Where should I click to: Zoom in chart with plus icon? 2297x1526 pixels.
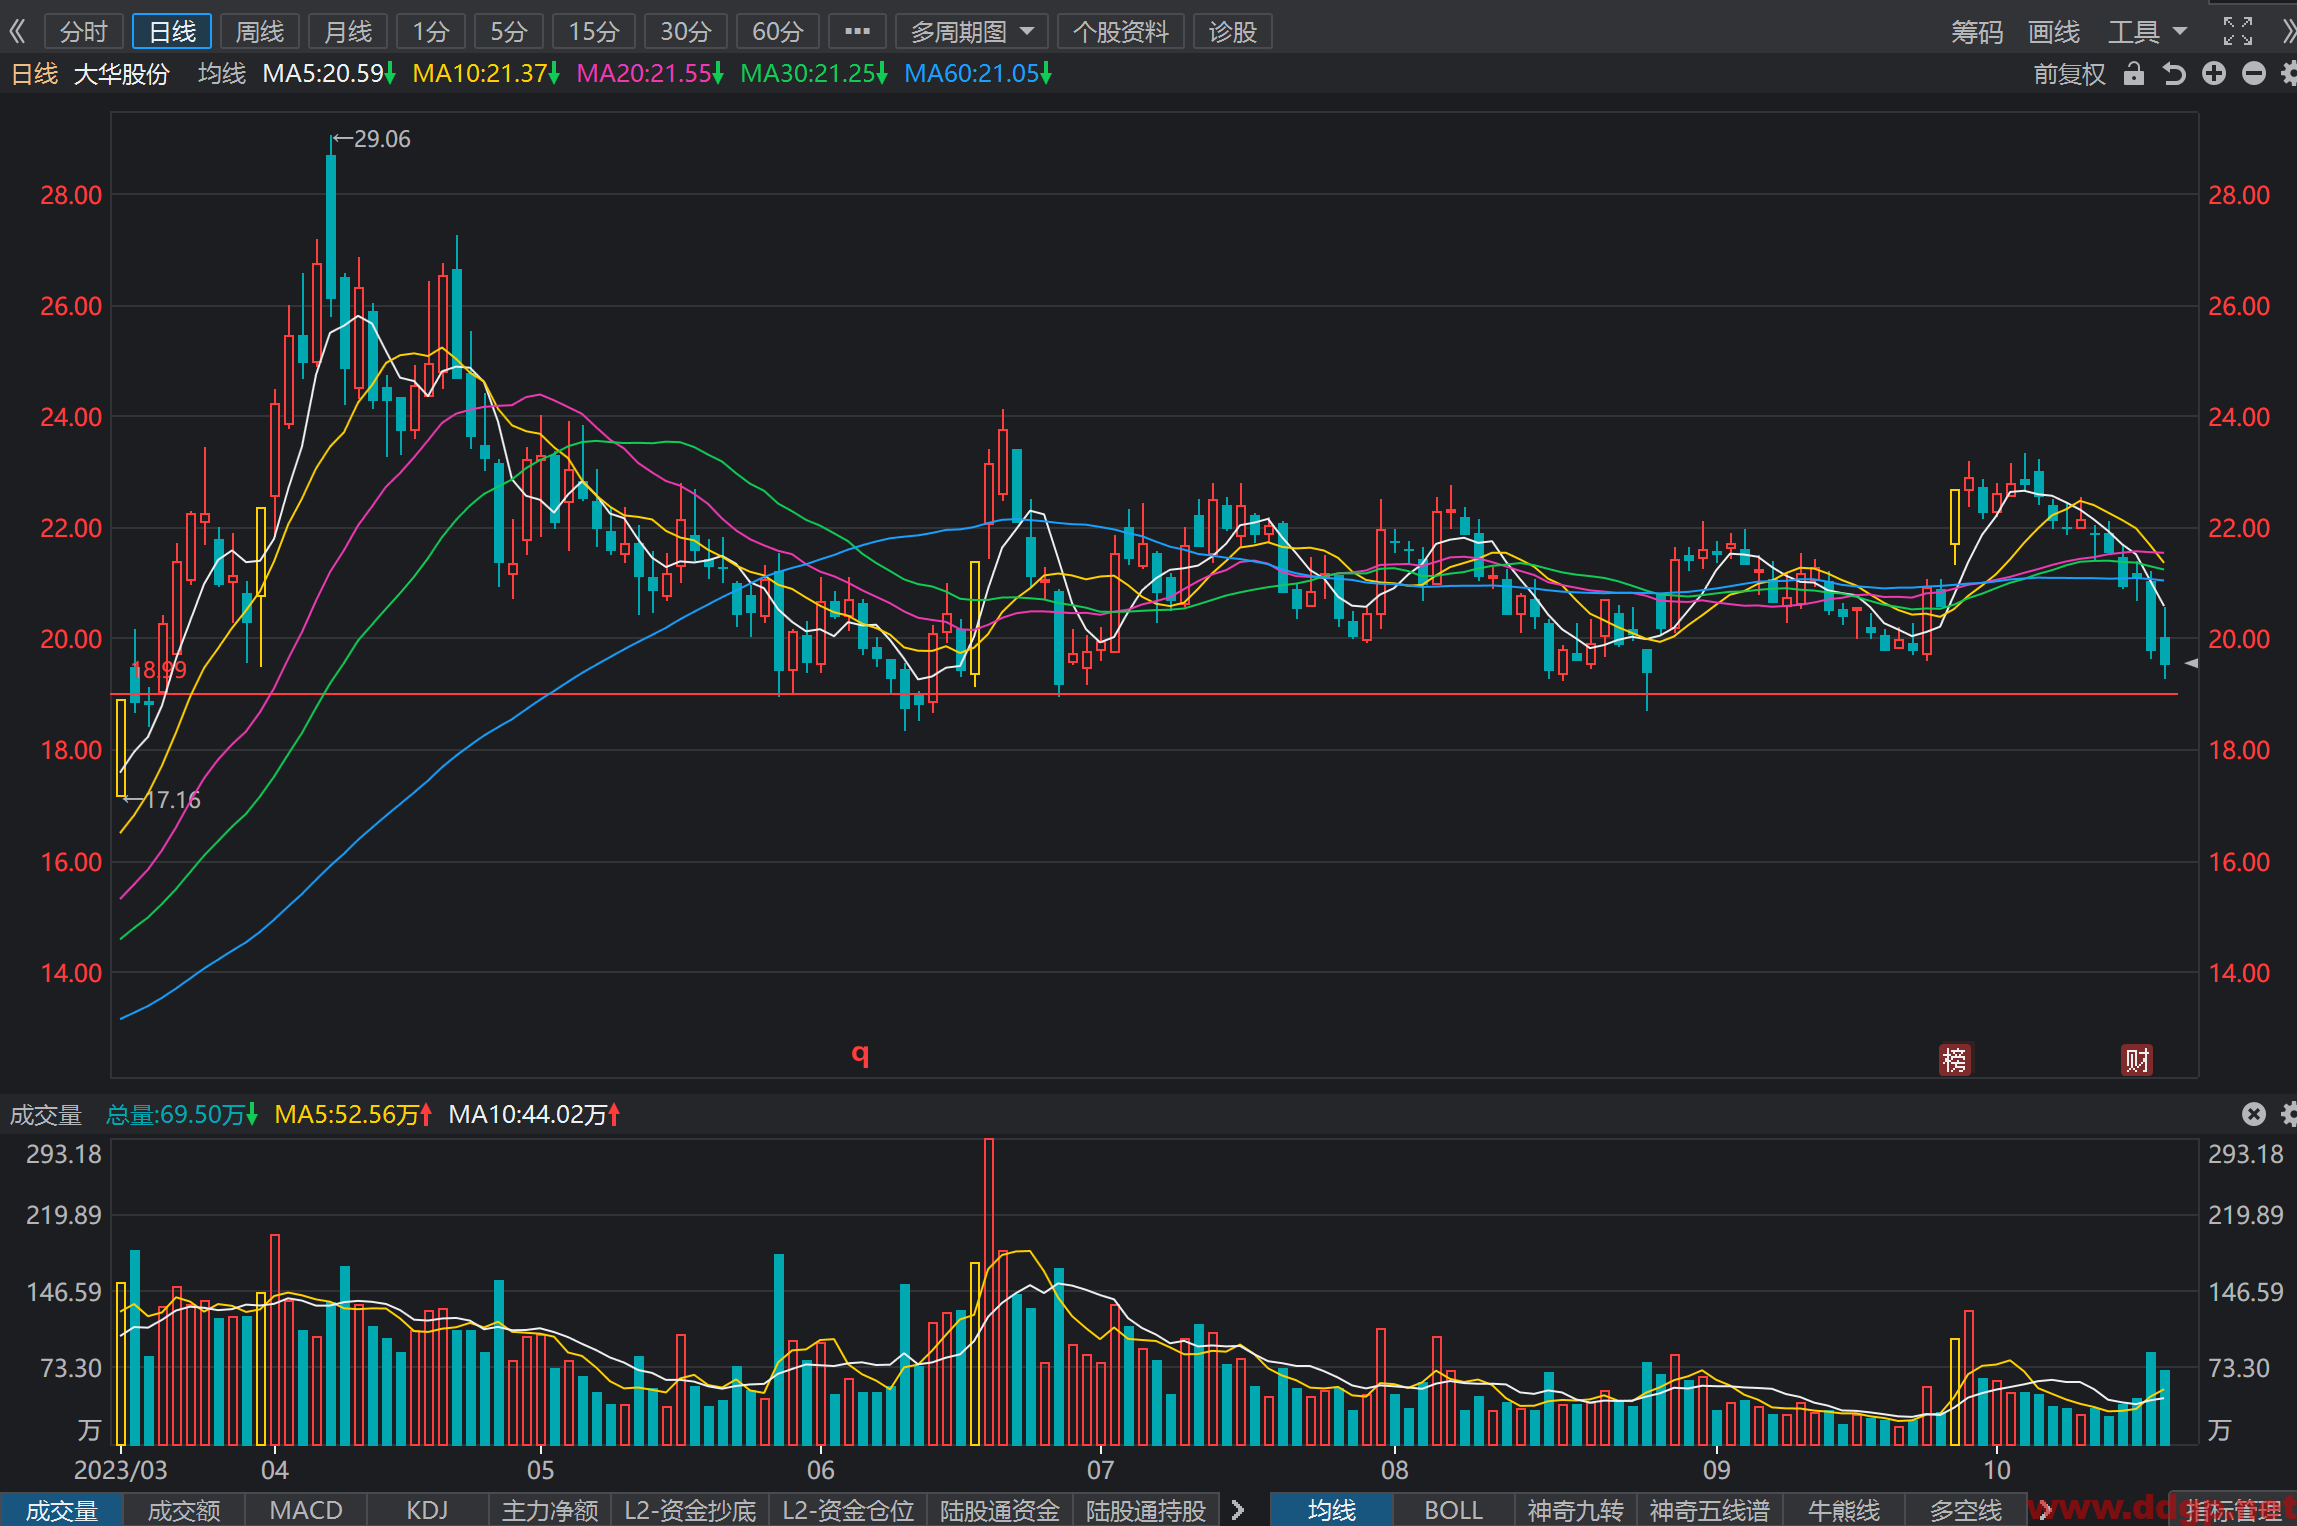tap(2214, 74)
